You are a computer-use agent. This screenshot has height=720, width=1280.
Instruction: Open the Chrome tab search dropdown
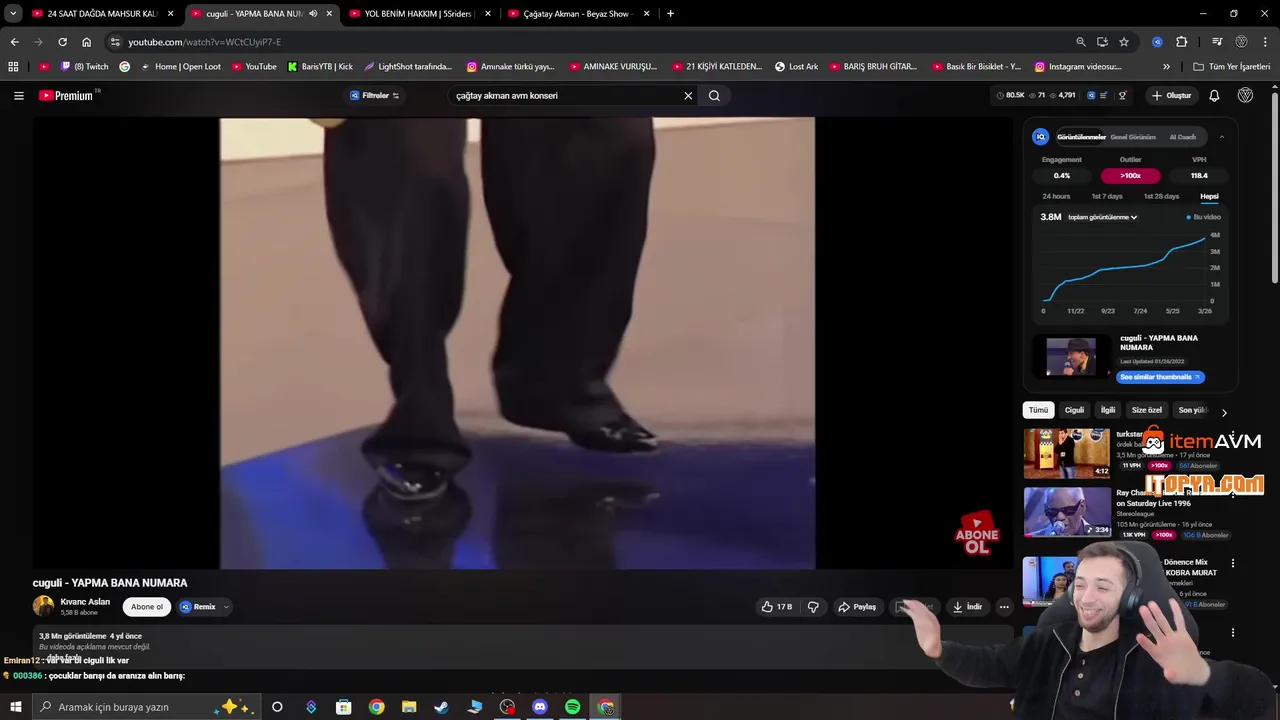[13, 14]
